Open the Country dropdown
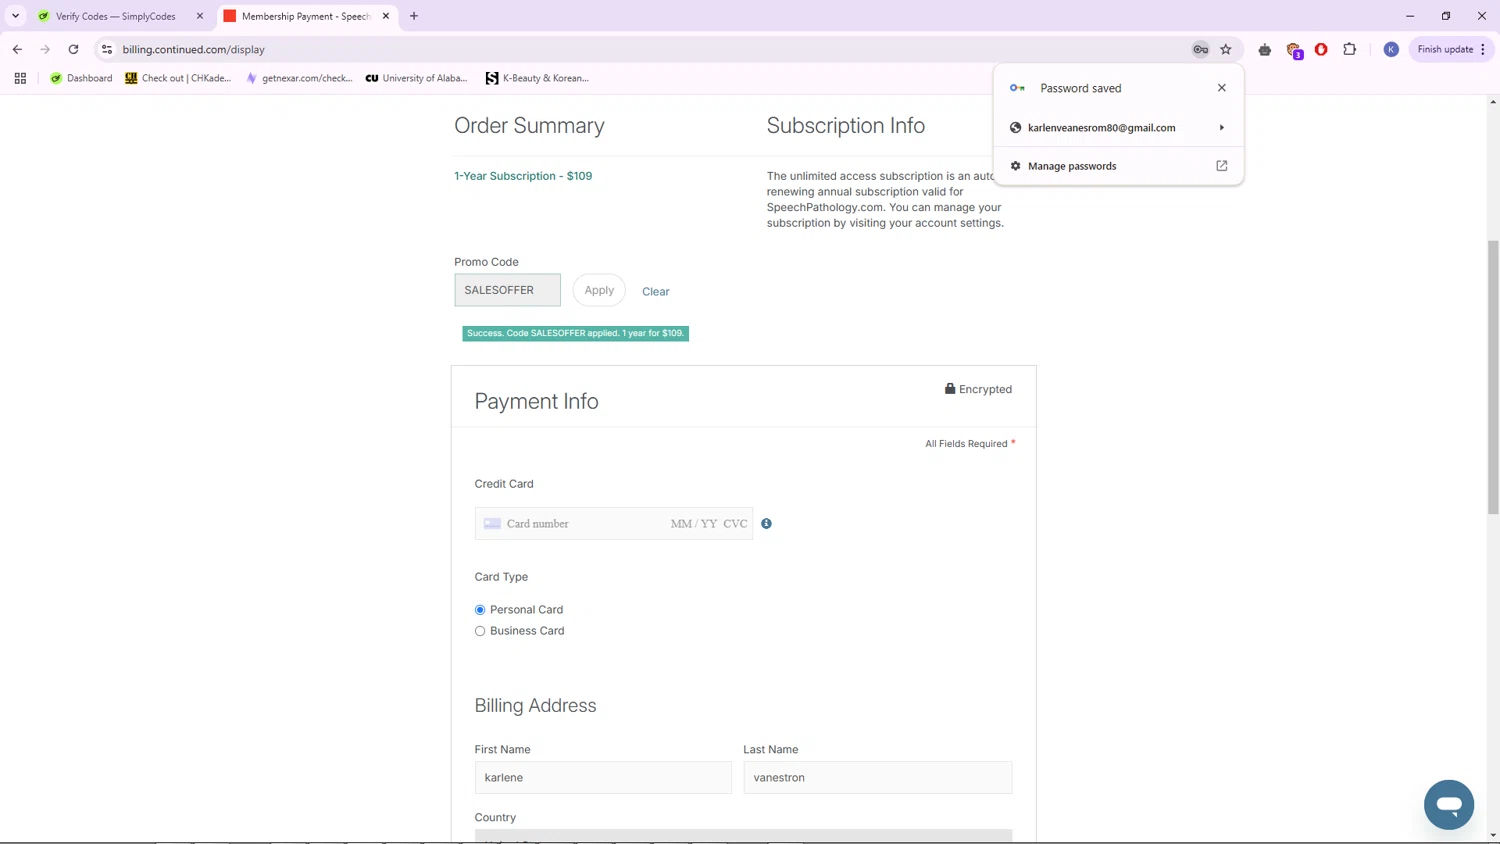 pyautogui.click(x=743, y=836)
